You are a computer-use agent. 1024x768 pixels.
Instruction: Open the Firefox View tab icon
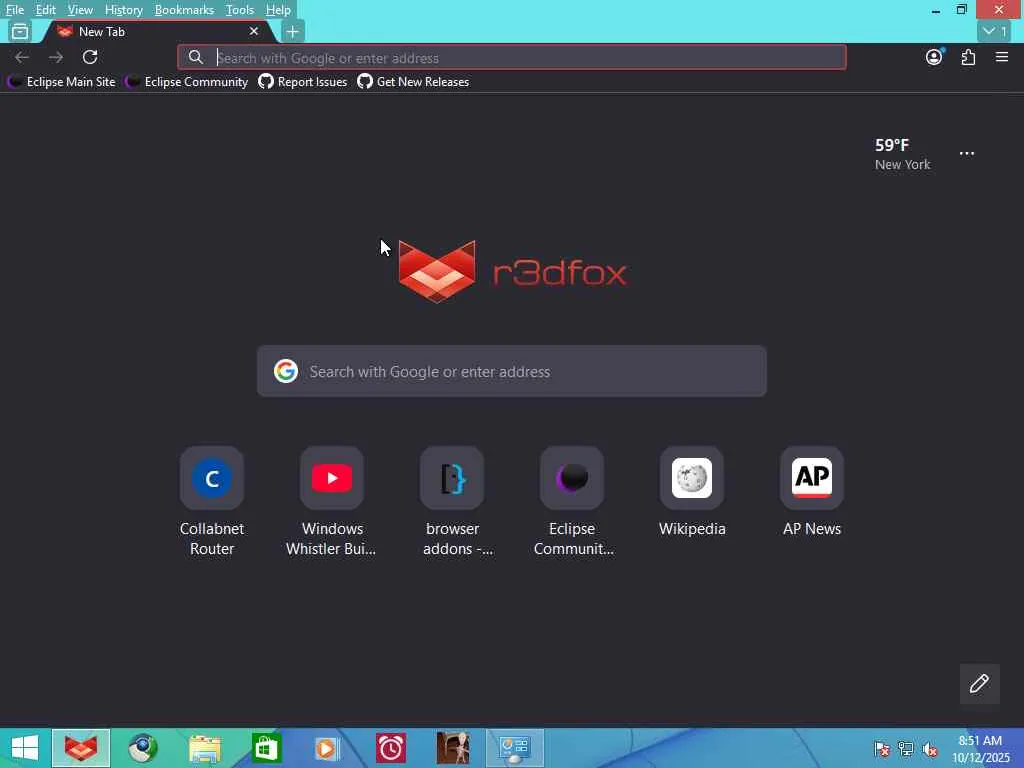tap(20, 31)
